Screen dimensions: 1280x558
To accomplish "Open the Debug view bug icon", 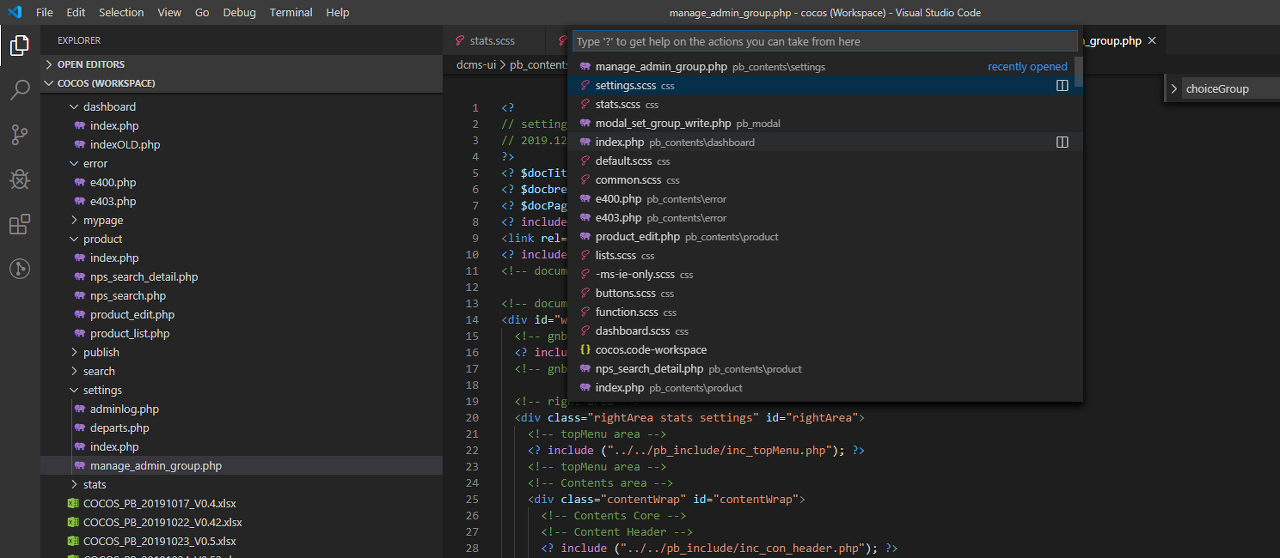I will tap(19, 179).
